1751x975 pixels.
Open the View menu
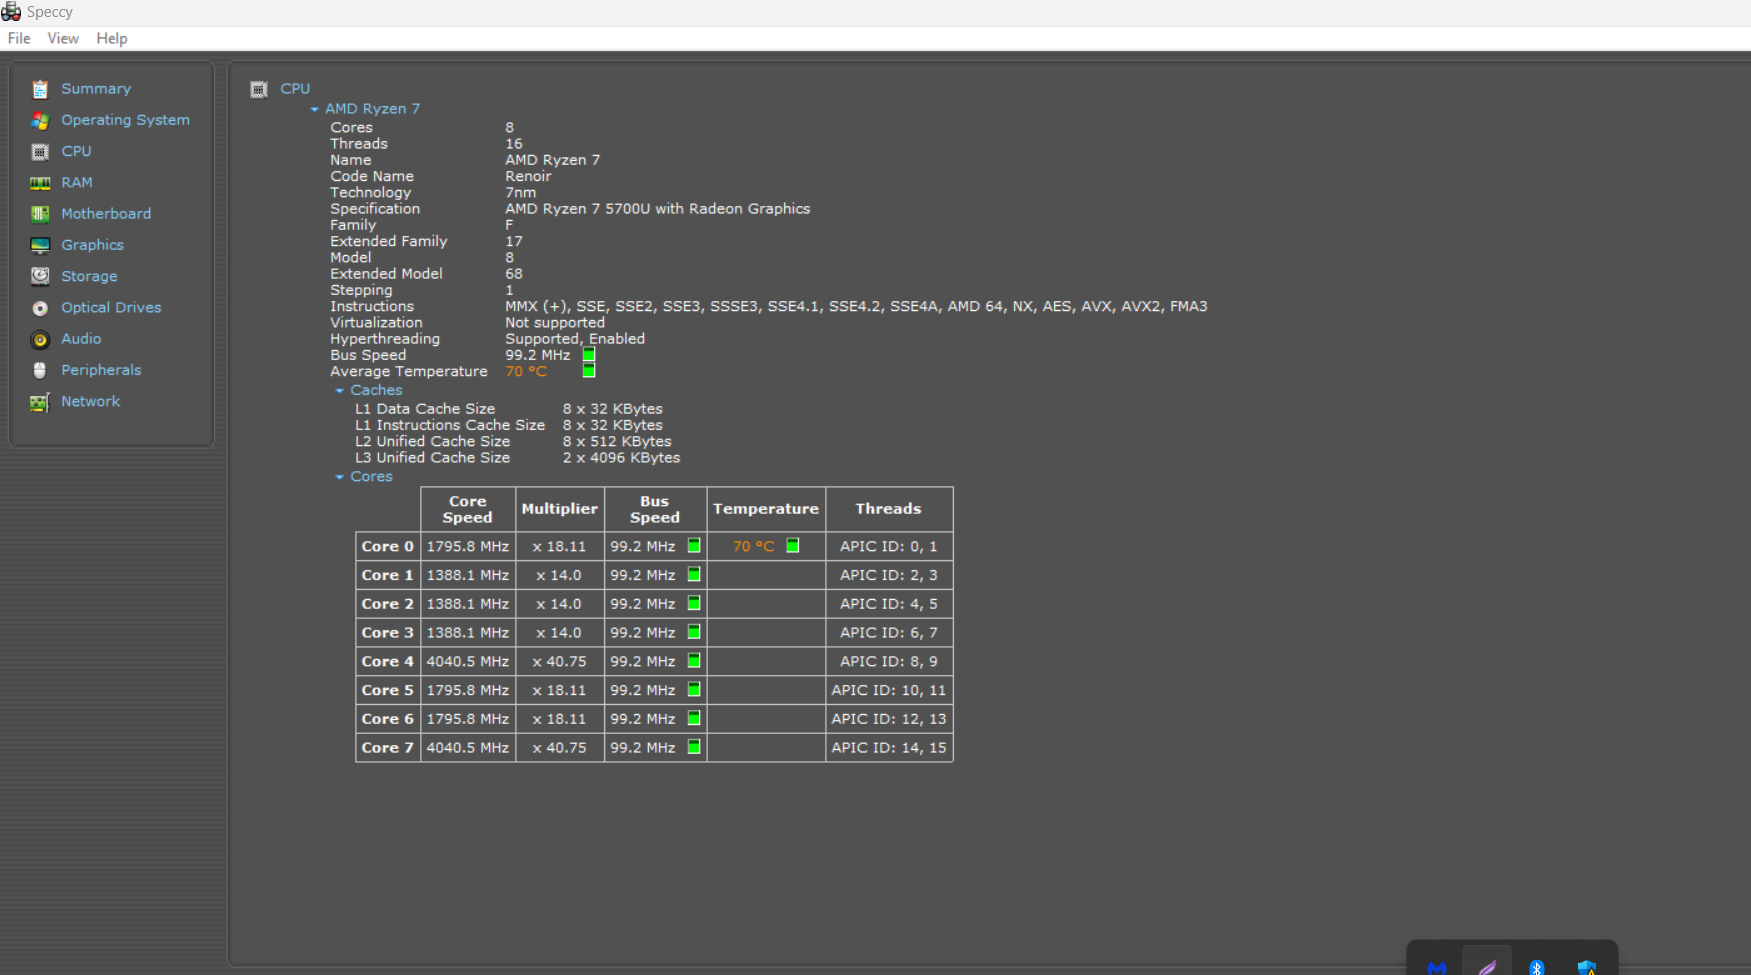coord(63,38)
